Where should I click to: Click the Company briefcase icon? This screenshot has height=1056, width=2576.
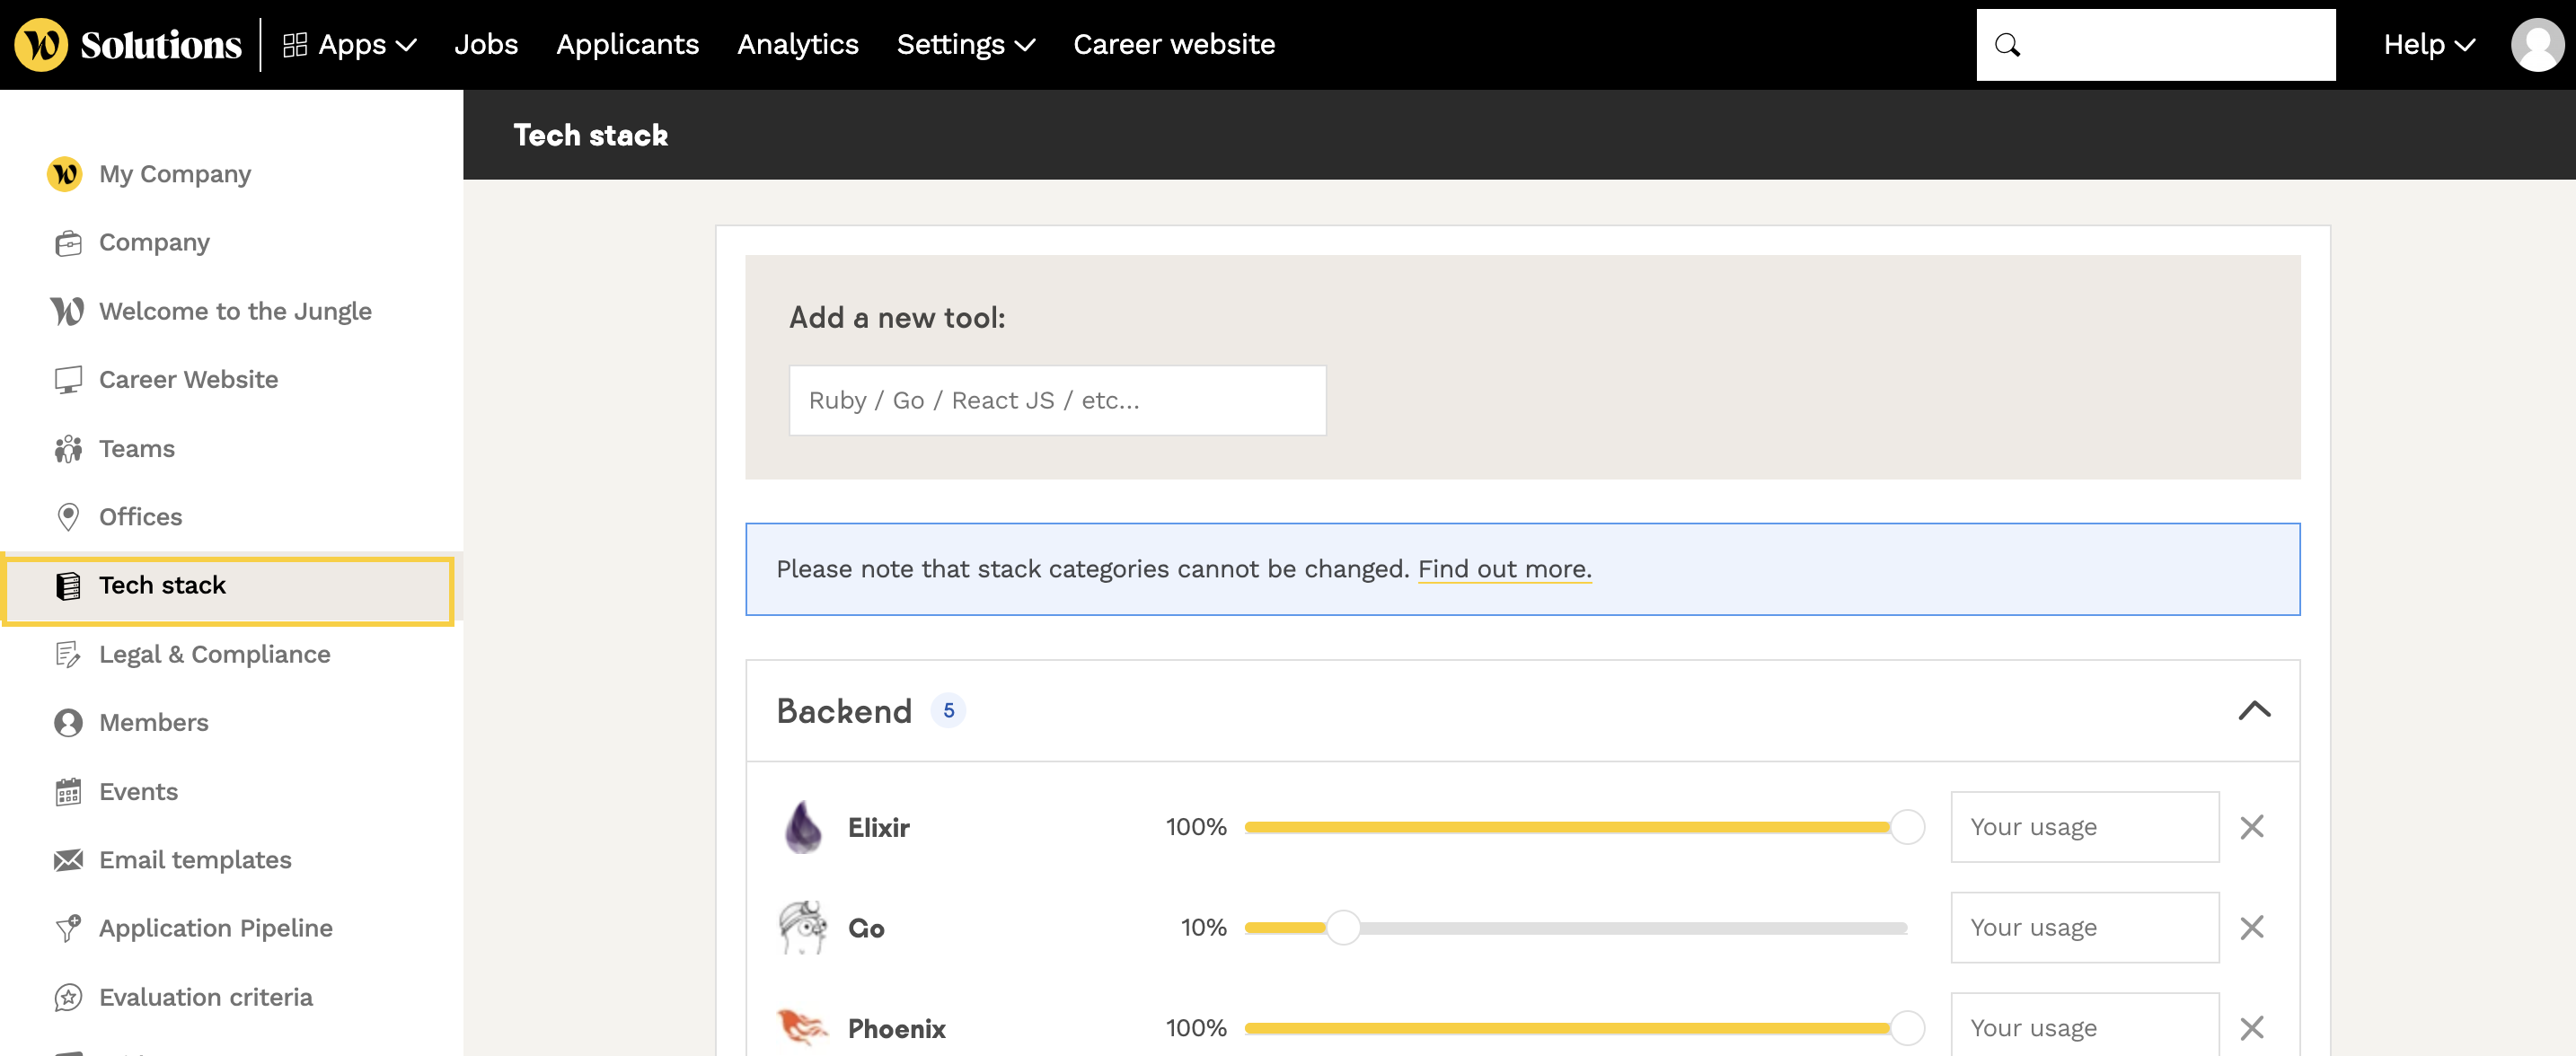click(x=68, y=243)
